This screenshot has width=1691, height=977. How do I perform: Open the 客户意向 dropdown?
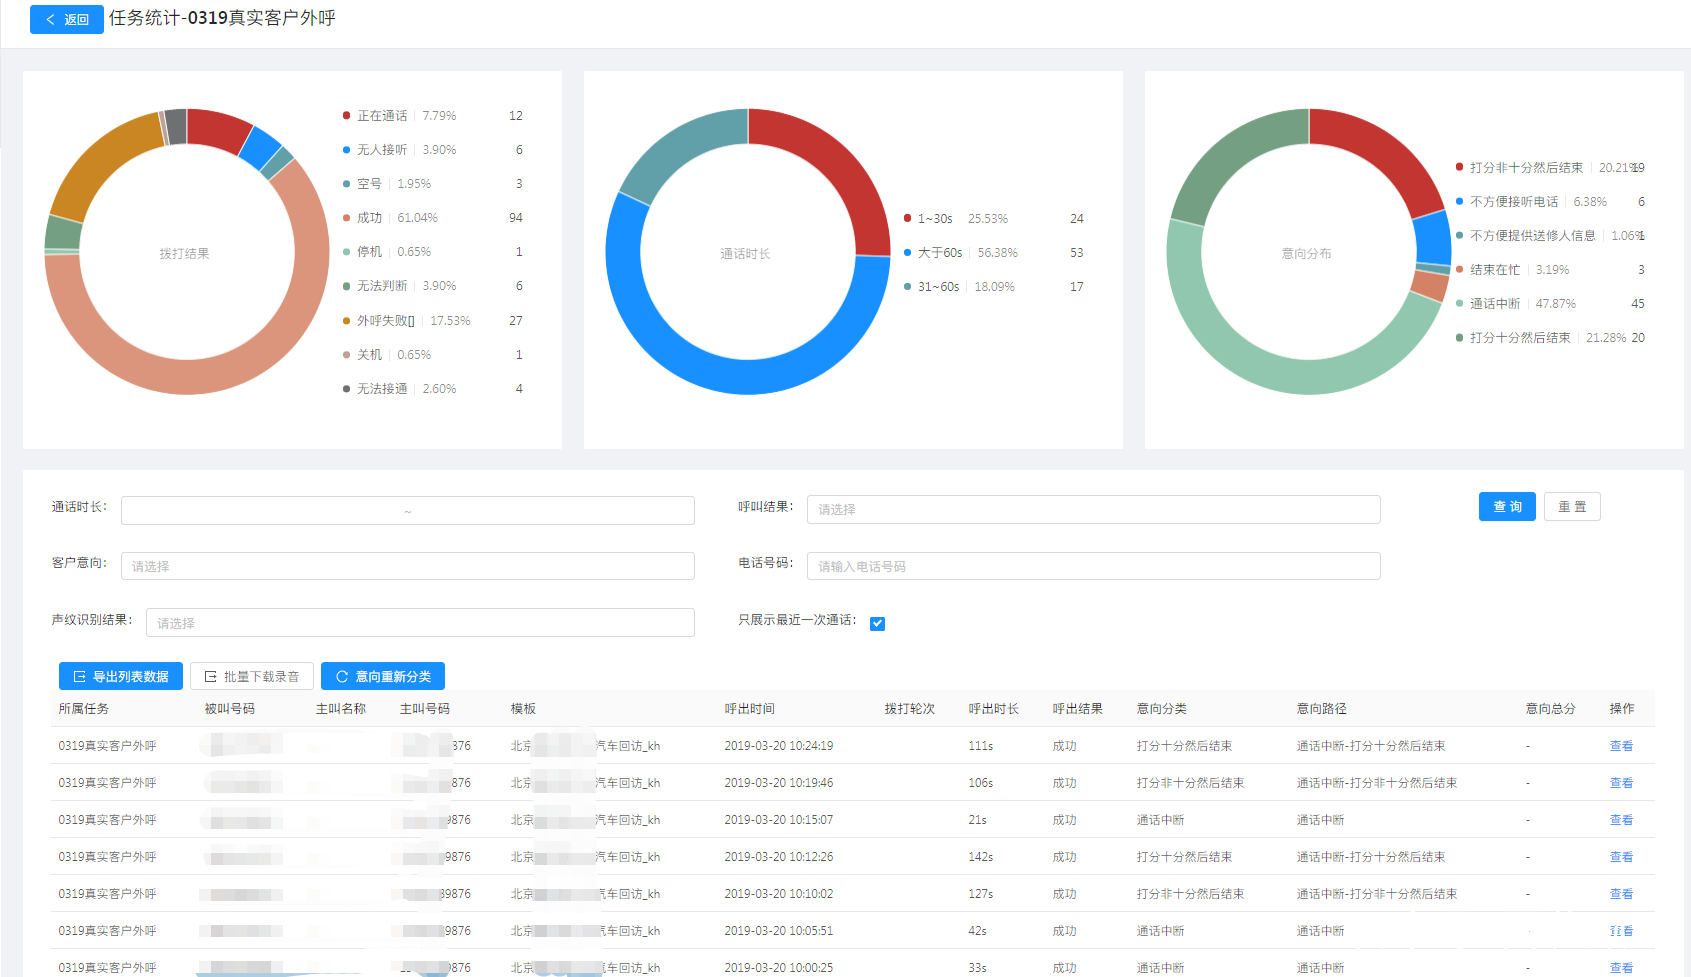click(407, 566)
